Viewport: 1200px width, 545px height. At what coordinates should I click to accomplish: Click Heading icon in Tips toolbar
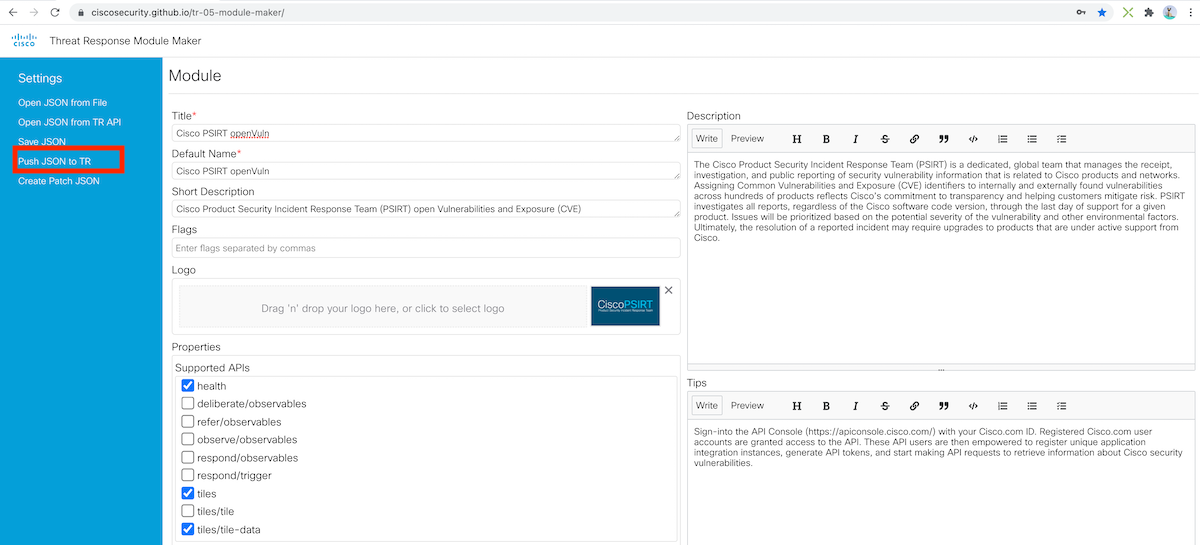coord(797,406)
